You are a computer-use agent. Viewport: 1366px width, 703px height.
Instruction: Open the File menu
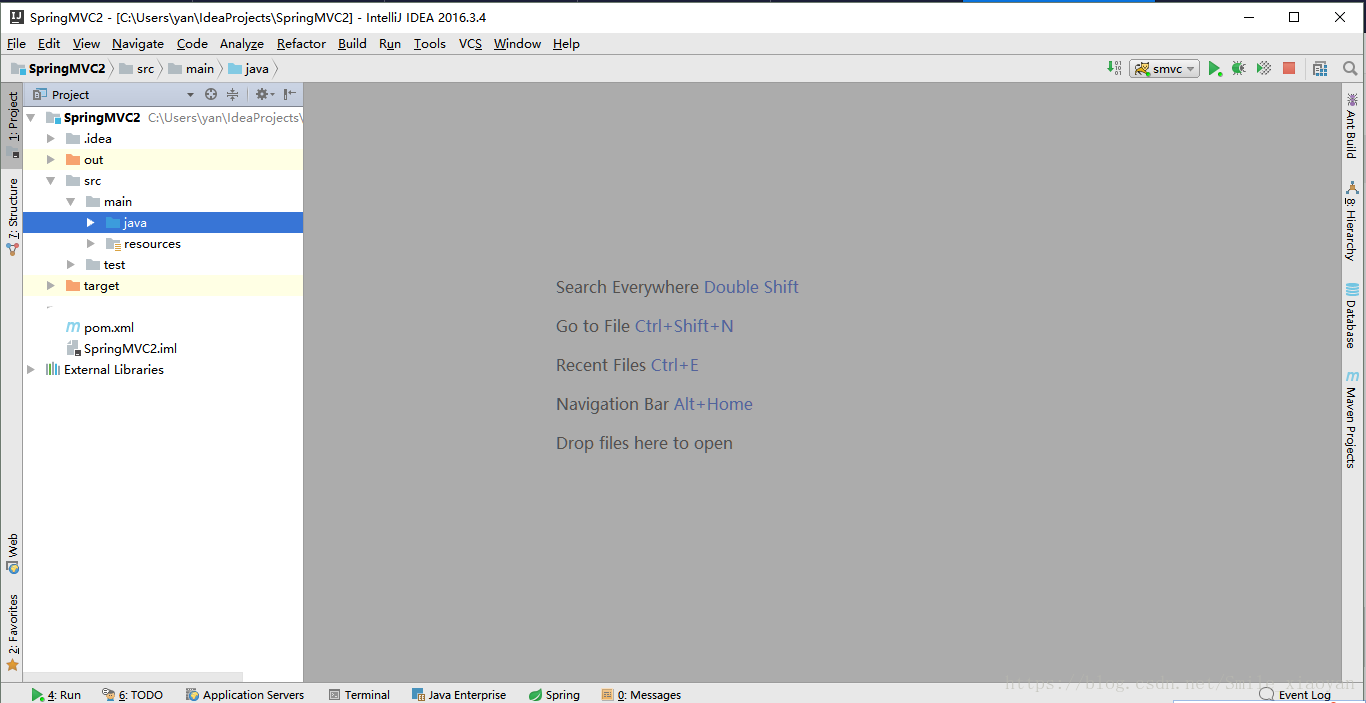click(16, 43)
